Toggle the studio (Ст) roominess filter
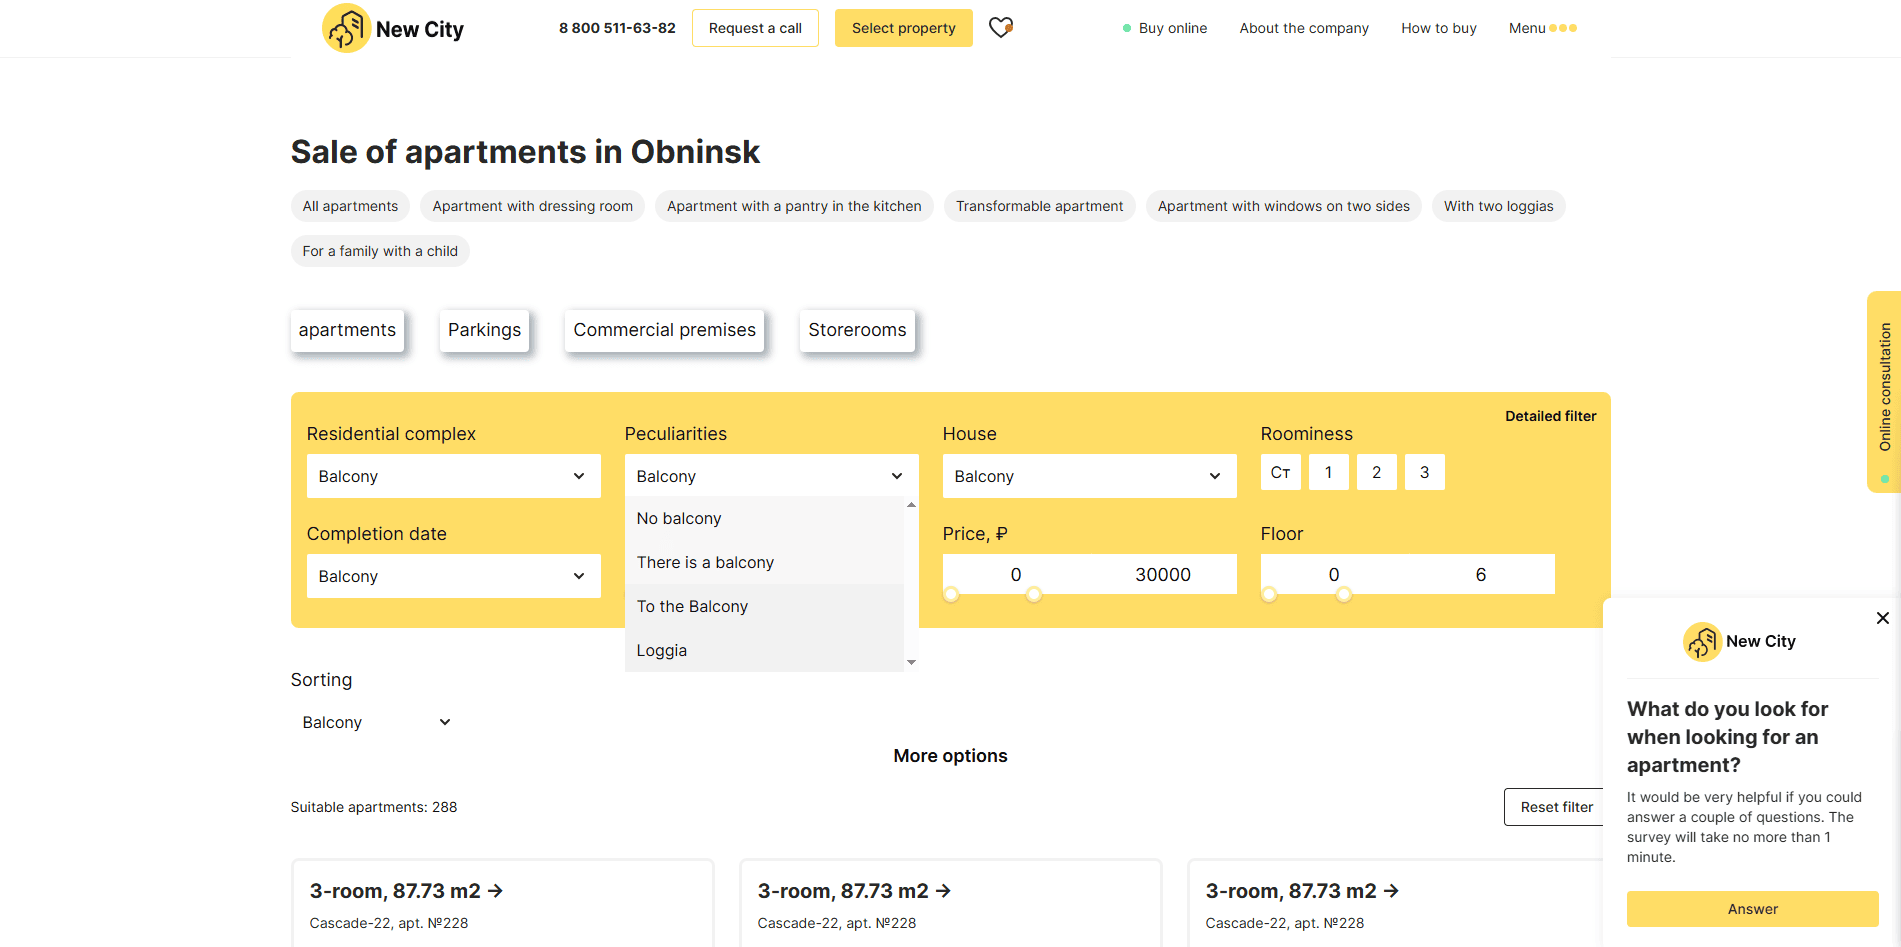This screenshot has width=1901, height=947. pos(1280,473)
